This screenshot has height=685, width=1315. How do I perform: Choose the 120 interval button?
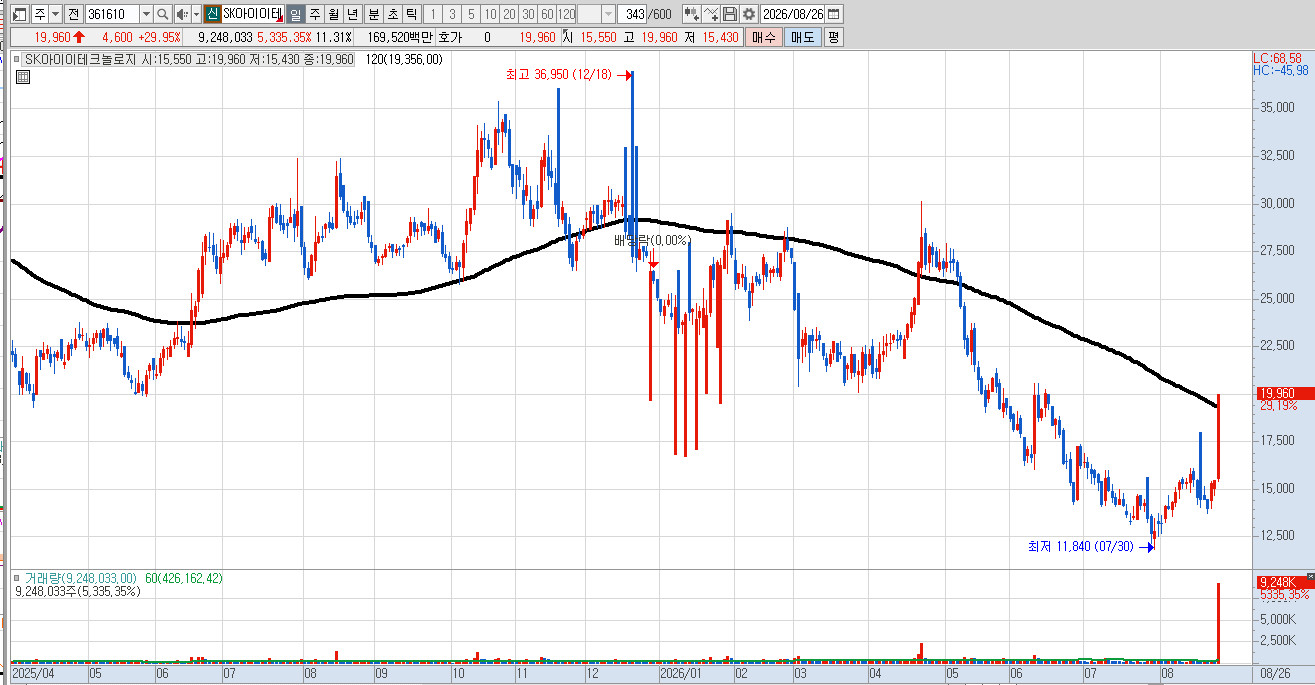[567, 14]
